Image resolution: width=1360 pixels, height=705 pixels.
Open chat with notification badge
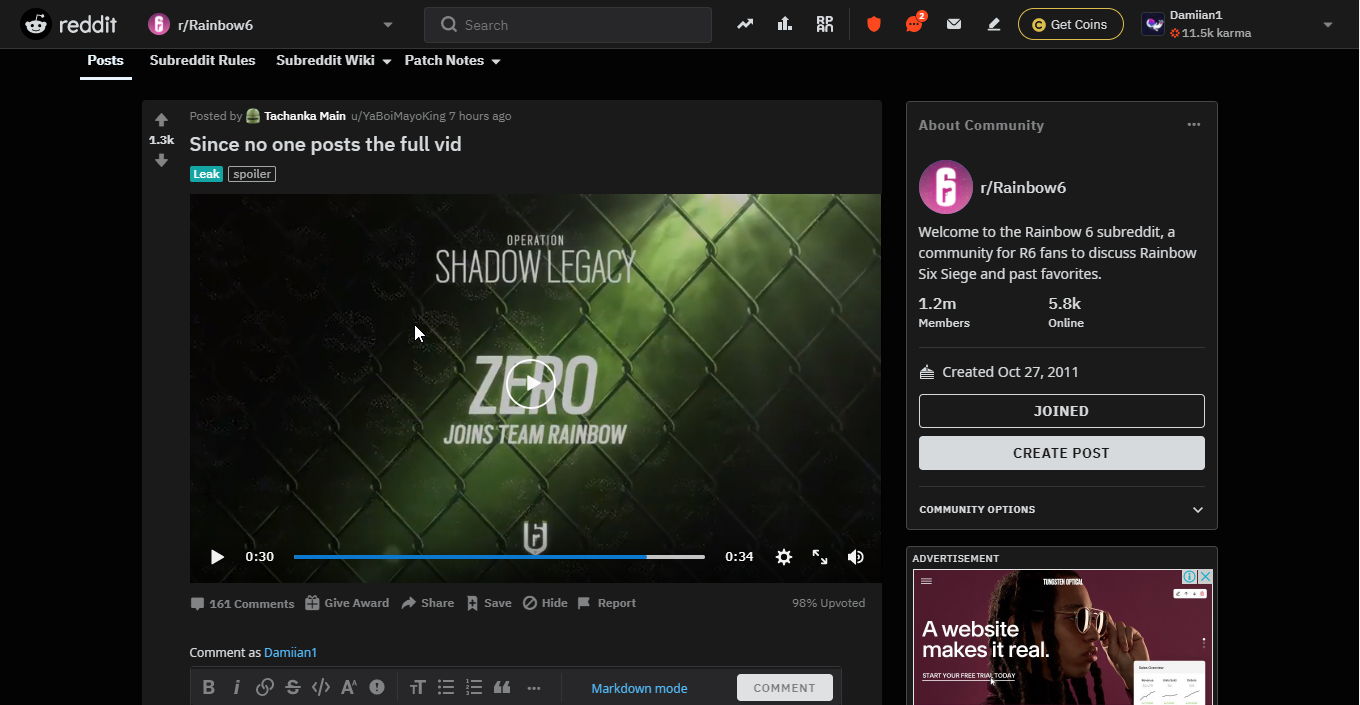click(x=914, y=24)
